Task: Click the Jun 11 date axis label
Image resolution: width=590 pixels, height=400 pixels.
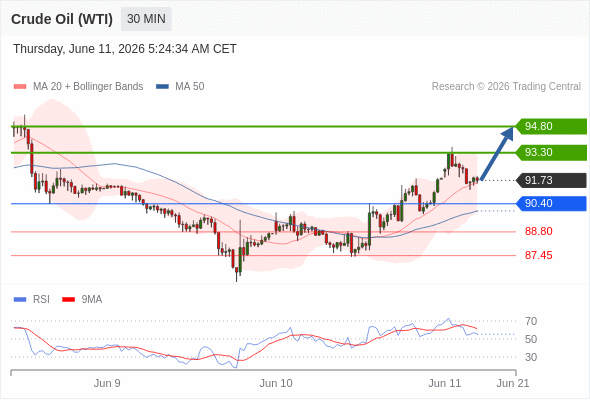Action: point(444,383)
